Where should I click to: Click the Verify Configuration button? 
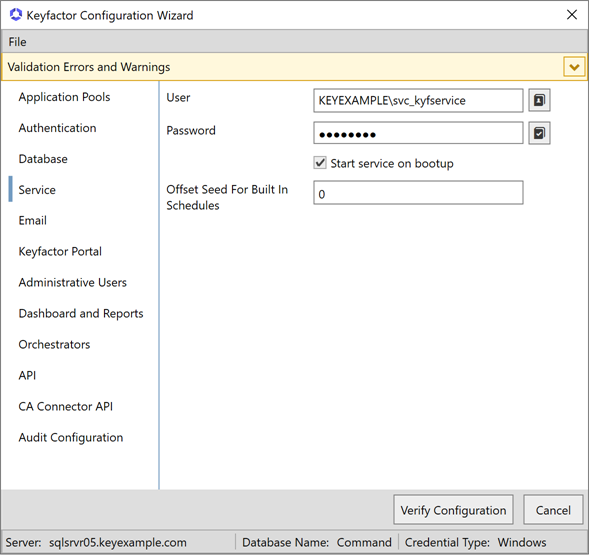point(453,510)
